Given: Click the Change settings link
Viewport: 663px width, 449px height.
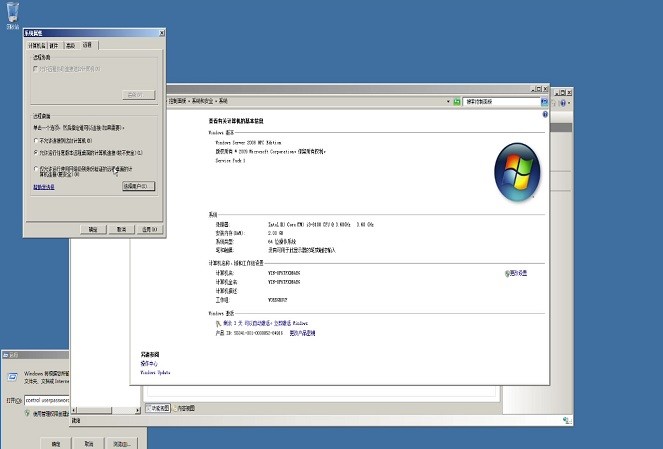Looking at the screenshot, I should click(516, 274).
